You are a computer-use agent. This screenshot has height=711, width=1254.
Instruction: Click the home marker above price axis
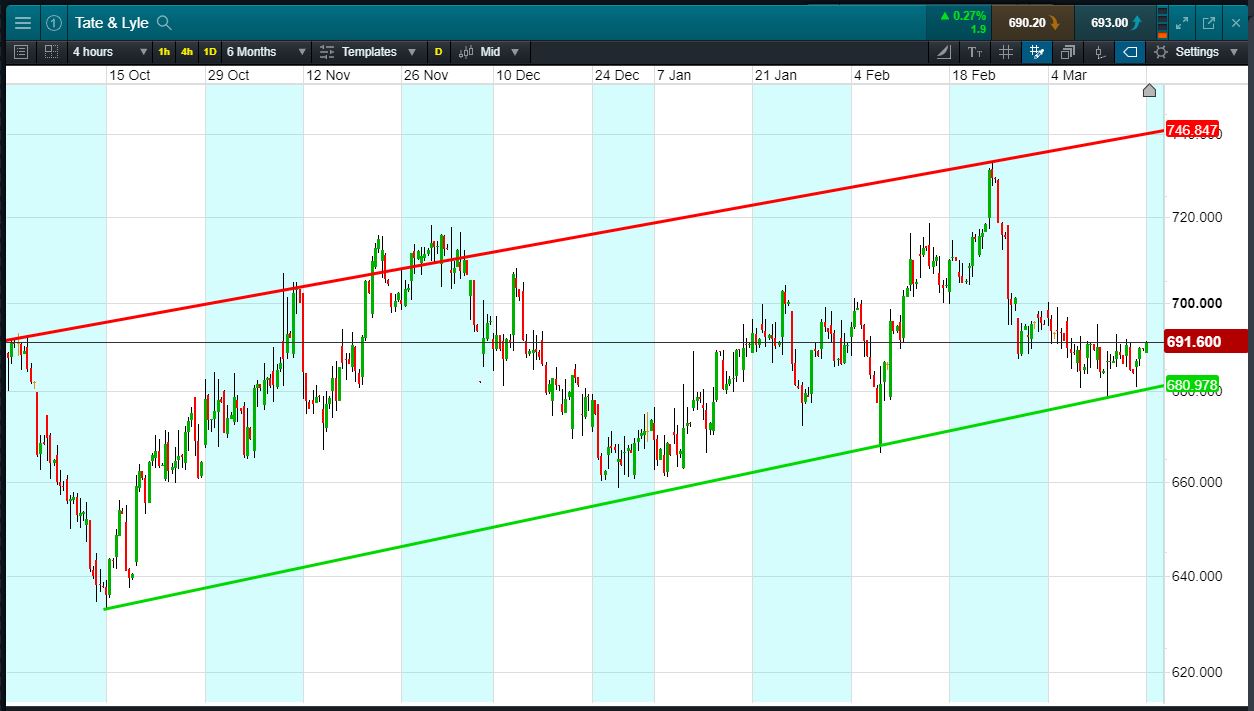(x=1149, y=91)
